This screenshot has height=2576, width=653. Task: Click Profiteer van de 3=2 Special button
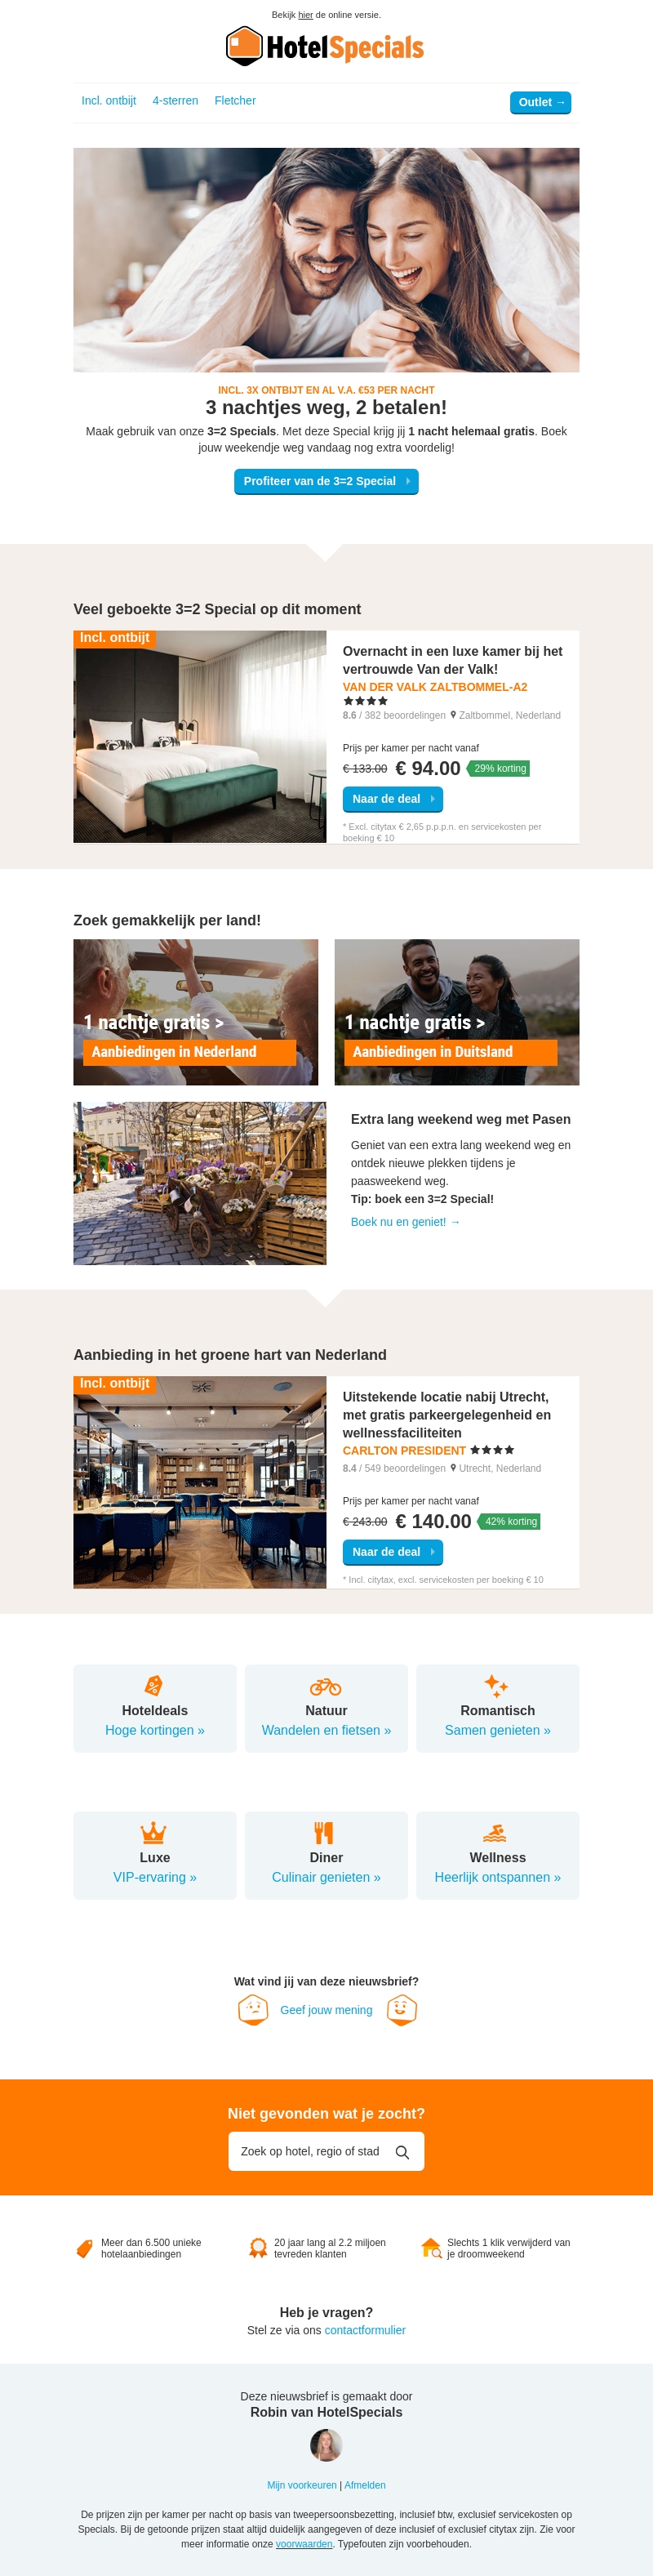pyautogui.click(x=326, y=481)
